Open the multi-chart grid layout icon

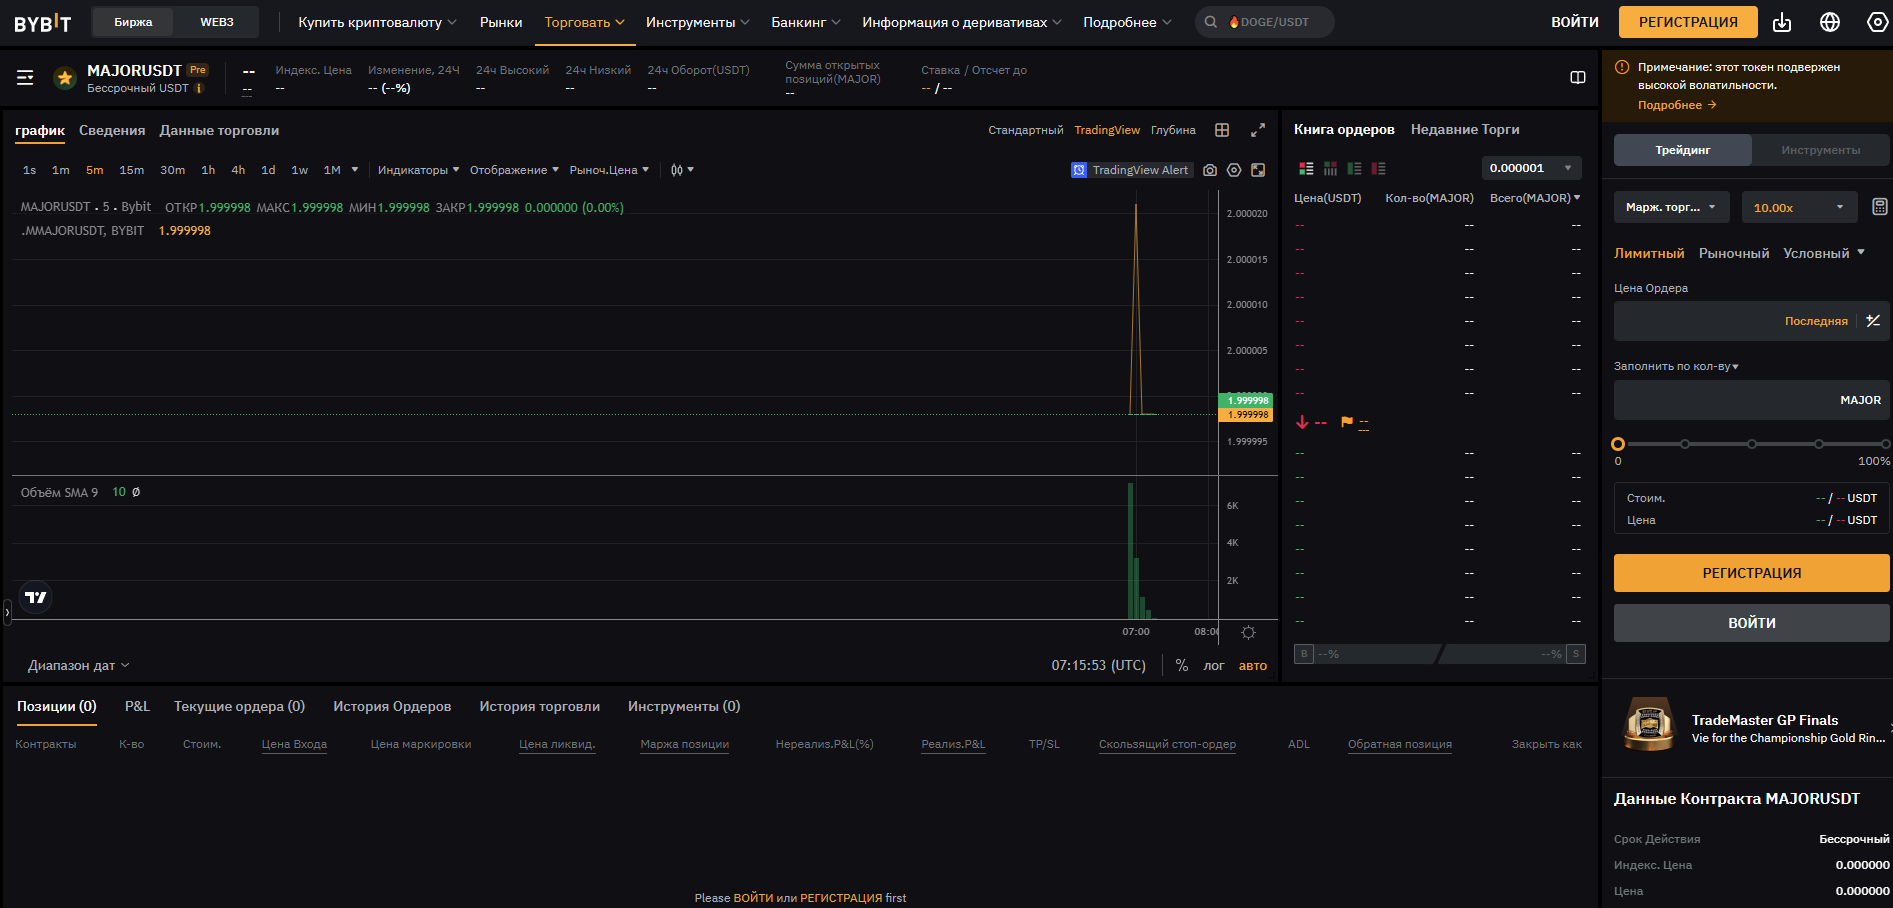(x=1222, y=130)
